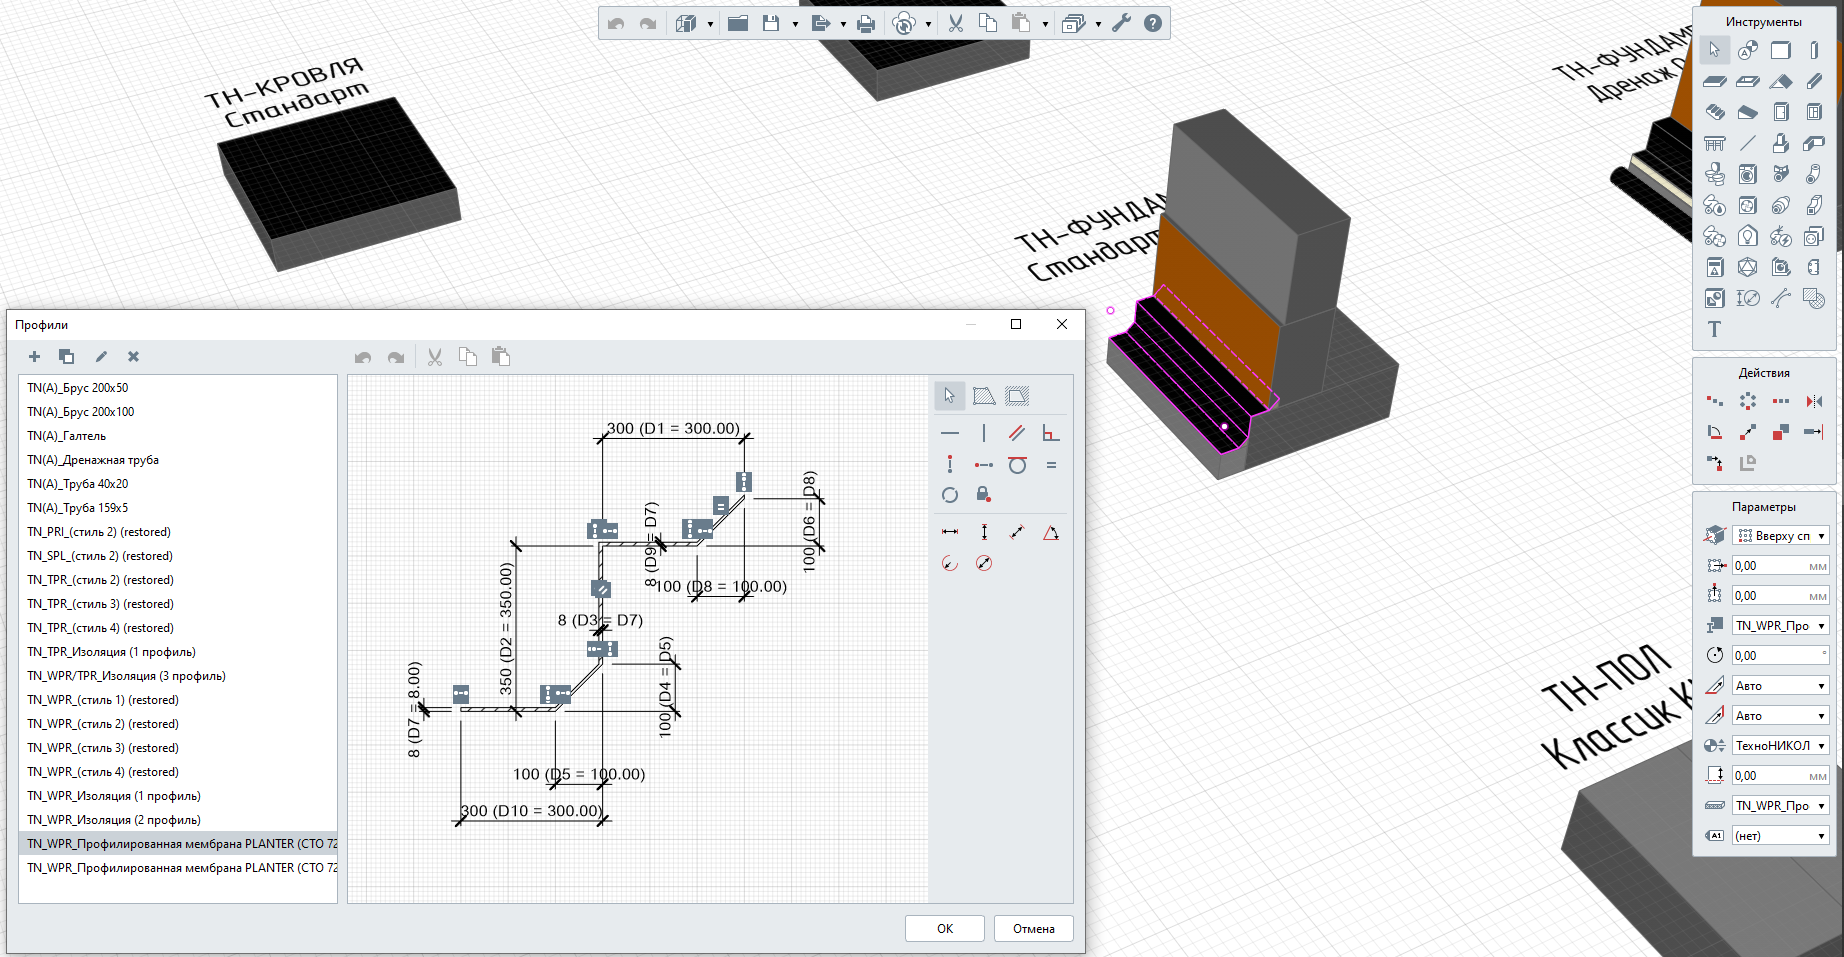Open the ТехноНИКОЛ dropdown in Параметры
The width and height of the screenshot is (1844, 957).
1821,746
